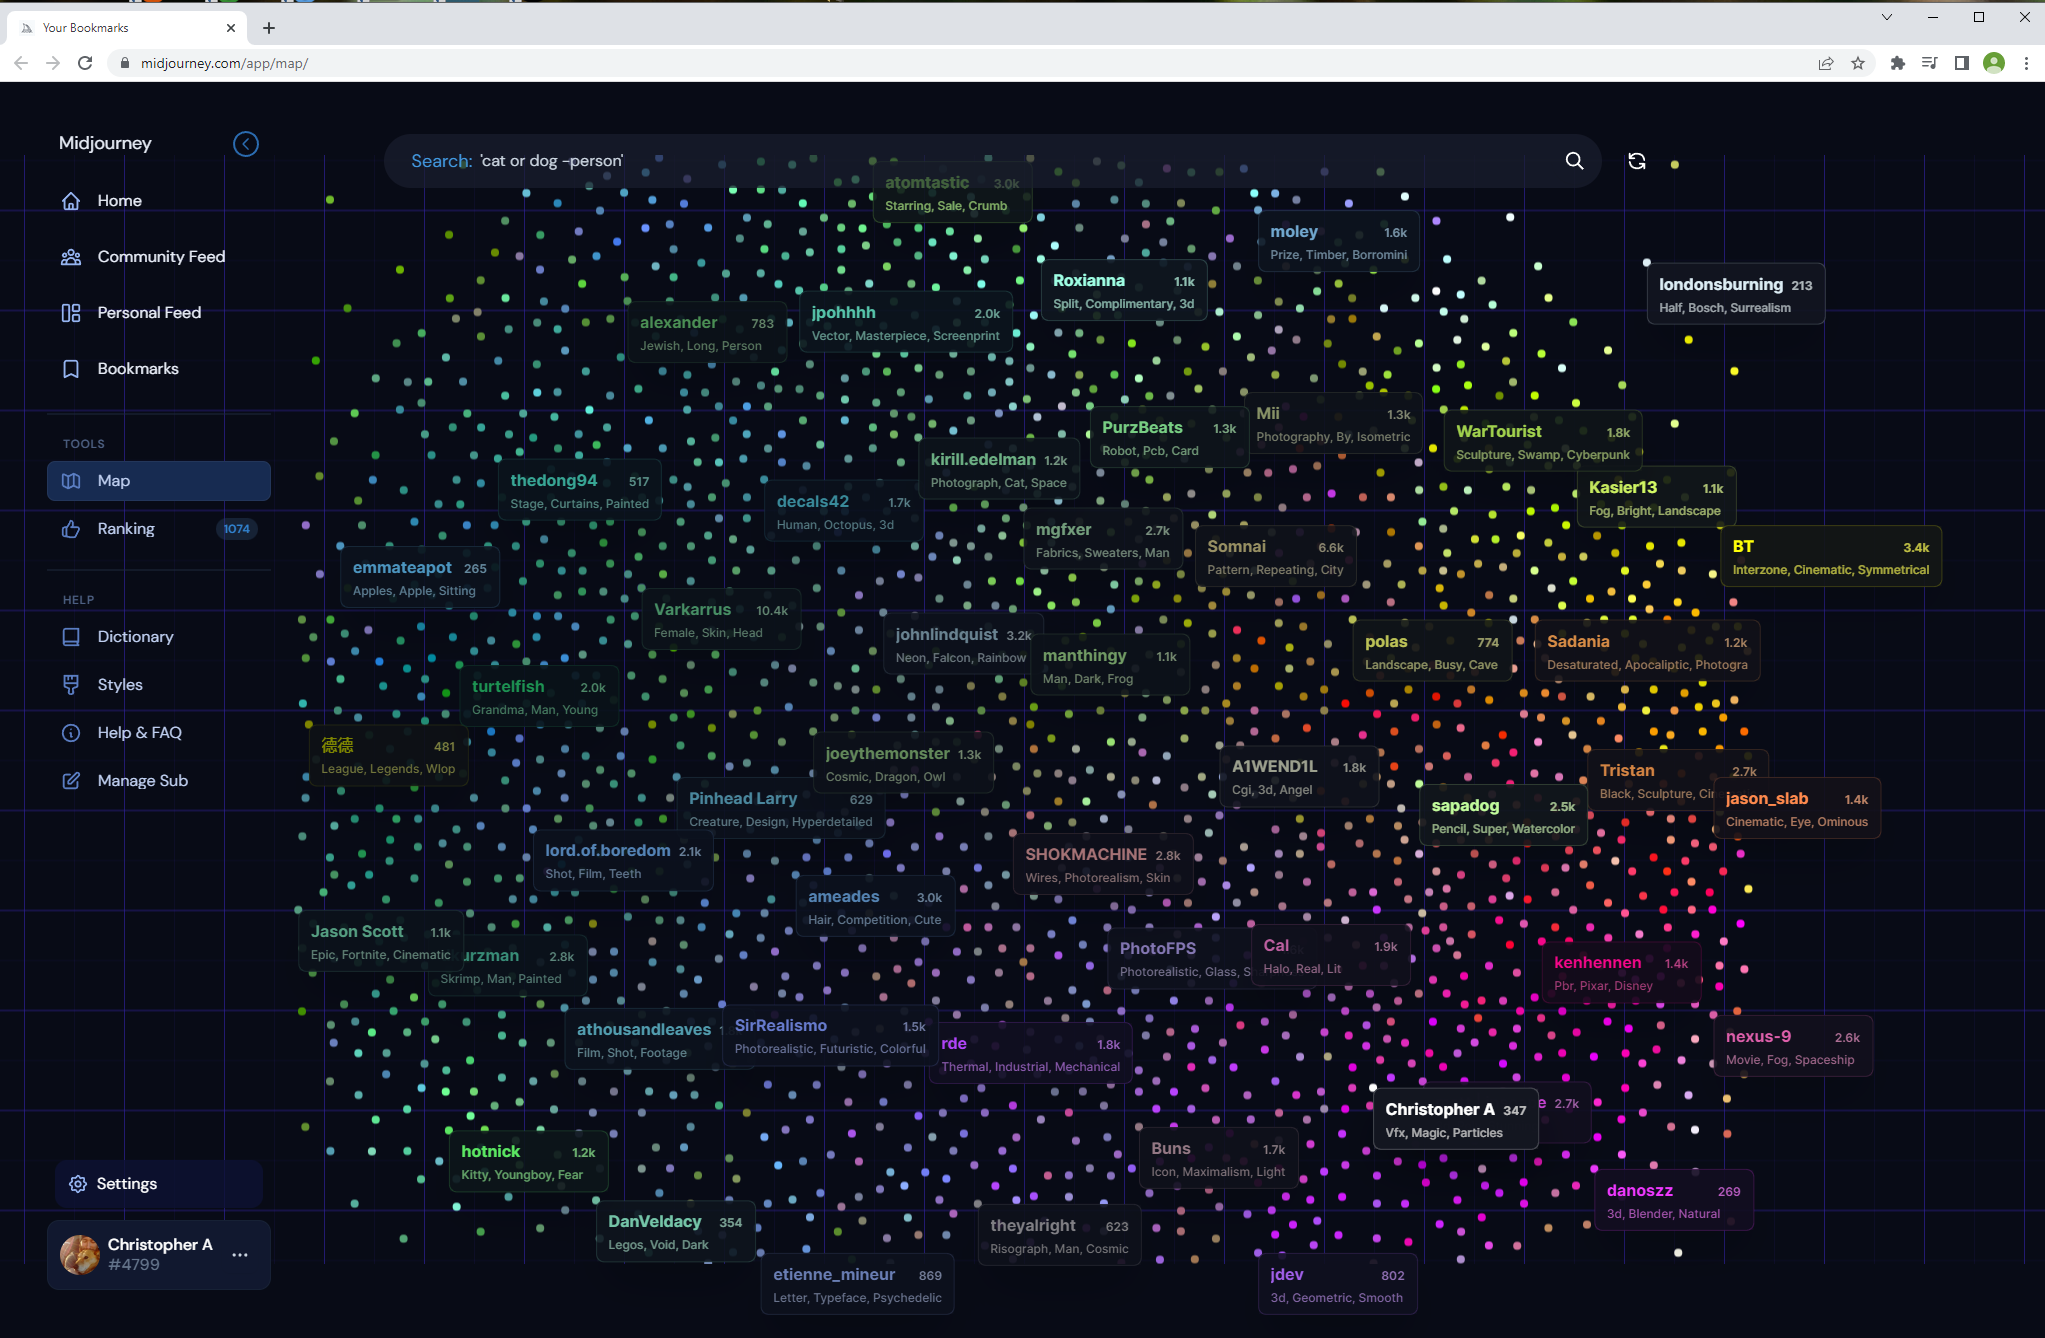Toggle the browser side panel

pyautogui.click(x=1962, y=63)
